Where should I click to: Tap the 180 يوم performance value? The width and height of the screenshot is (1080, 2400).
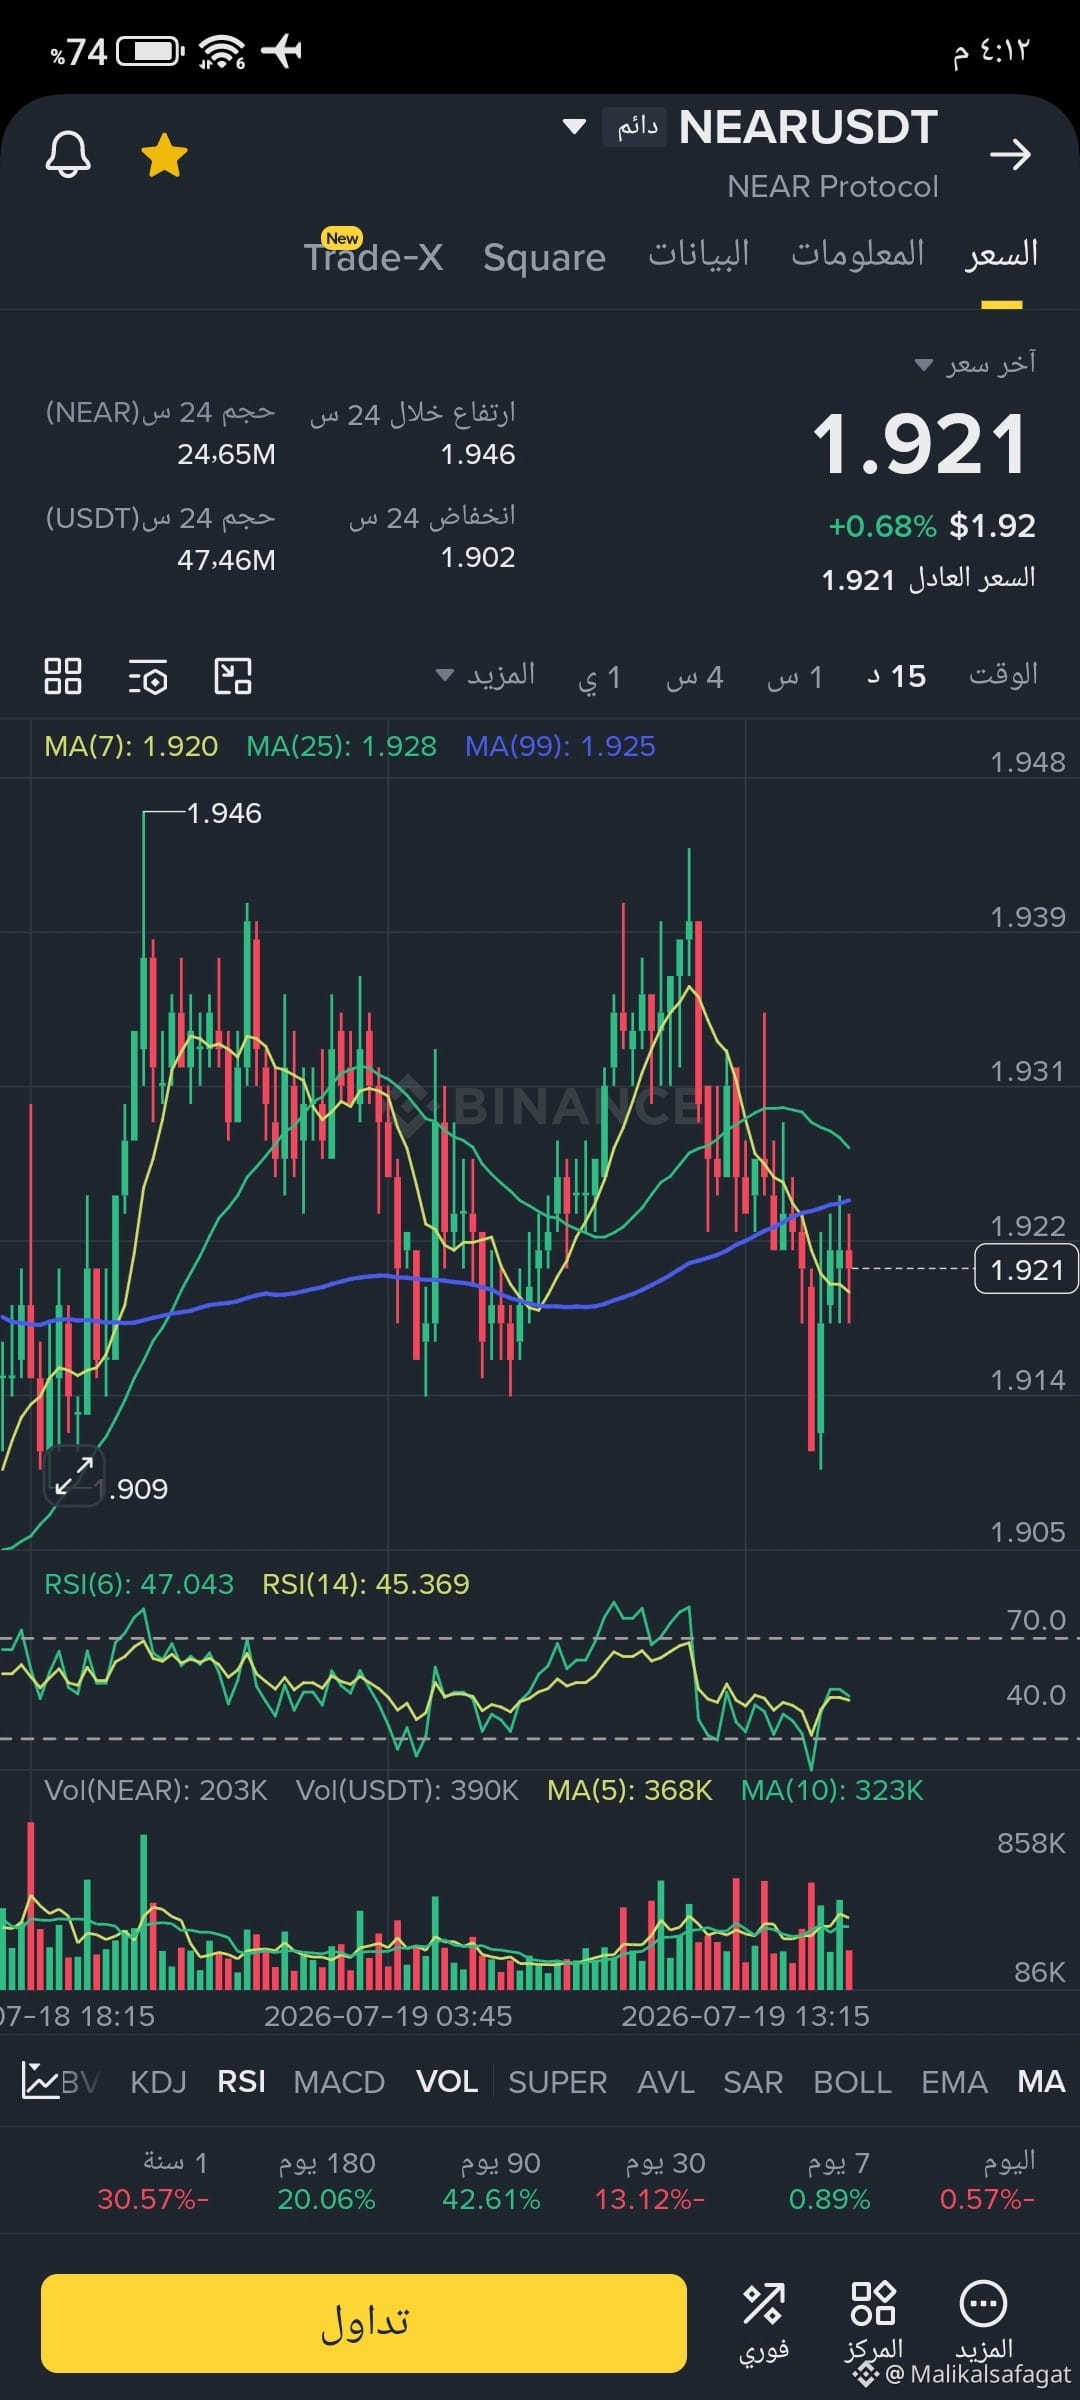[x=326, y=2199]
